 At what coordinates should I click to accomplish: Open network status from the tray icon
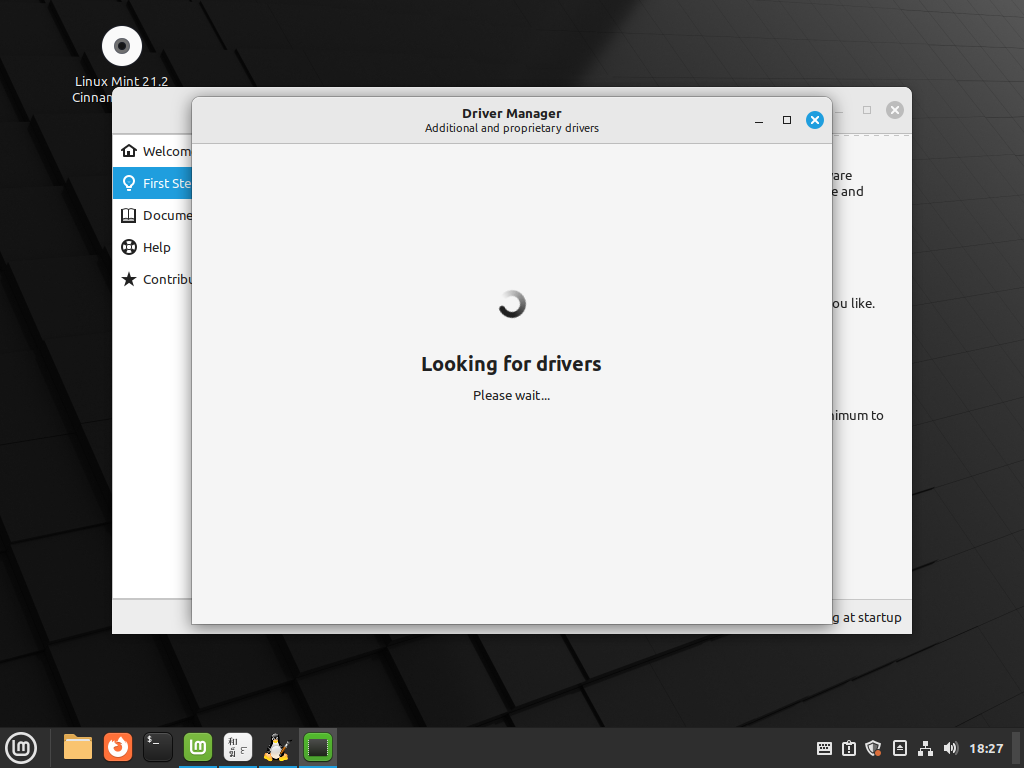(924, 748)
